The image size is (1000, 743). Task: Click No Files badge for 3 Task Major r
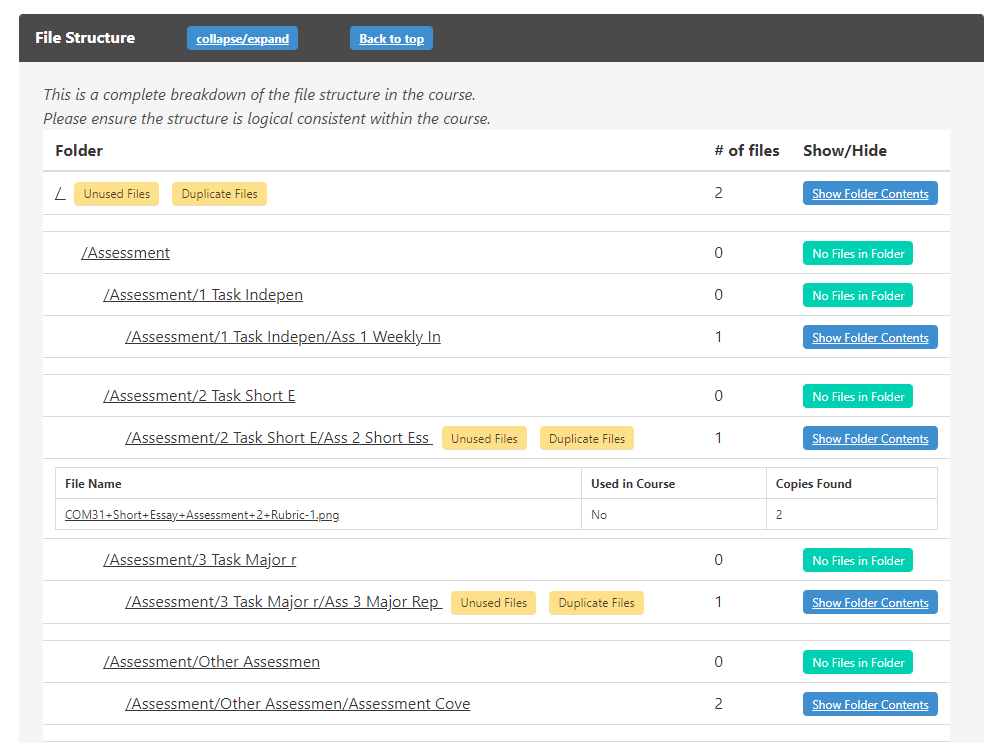point(858,561)
